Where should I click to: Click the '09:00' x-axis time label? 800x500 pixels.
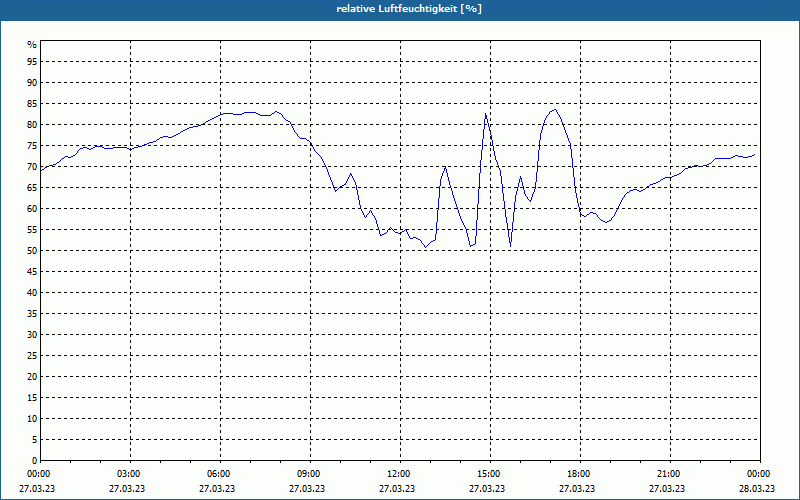pyautogui.click(x=310, y=474)
